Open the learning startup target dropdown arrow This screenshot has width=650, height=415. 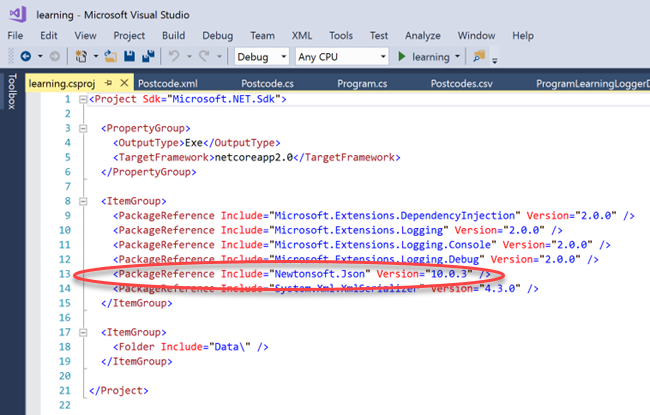[x=458, y=56]
